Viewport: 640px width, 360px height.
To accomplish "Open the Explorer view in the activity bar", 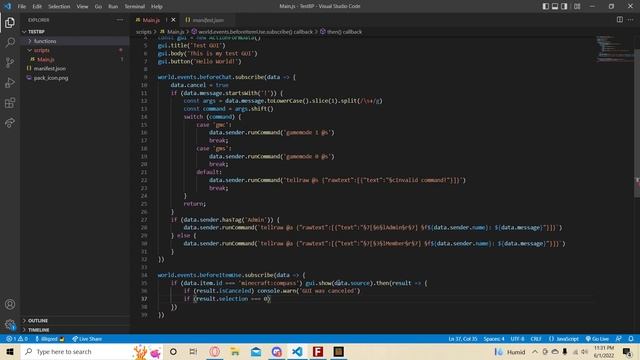I will (10, 23).
